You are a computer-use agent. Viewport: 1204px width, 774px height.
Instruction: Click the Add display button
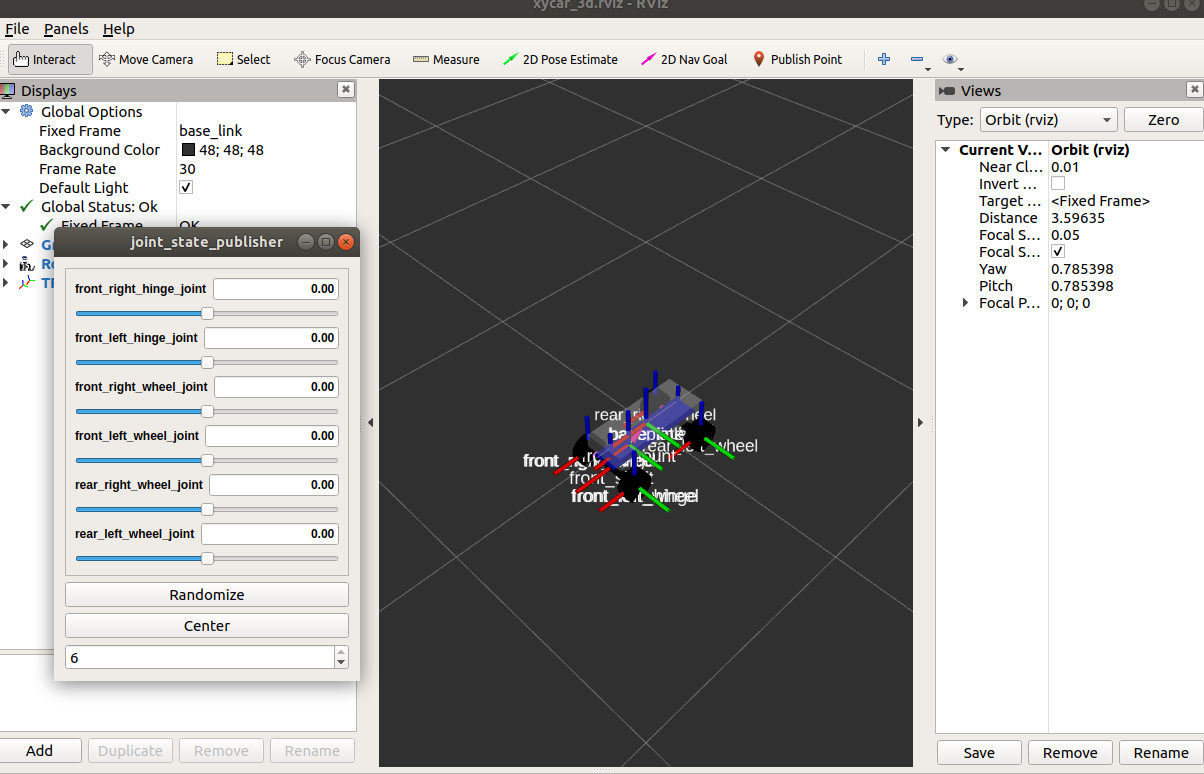(40, 751)
